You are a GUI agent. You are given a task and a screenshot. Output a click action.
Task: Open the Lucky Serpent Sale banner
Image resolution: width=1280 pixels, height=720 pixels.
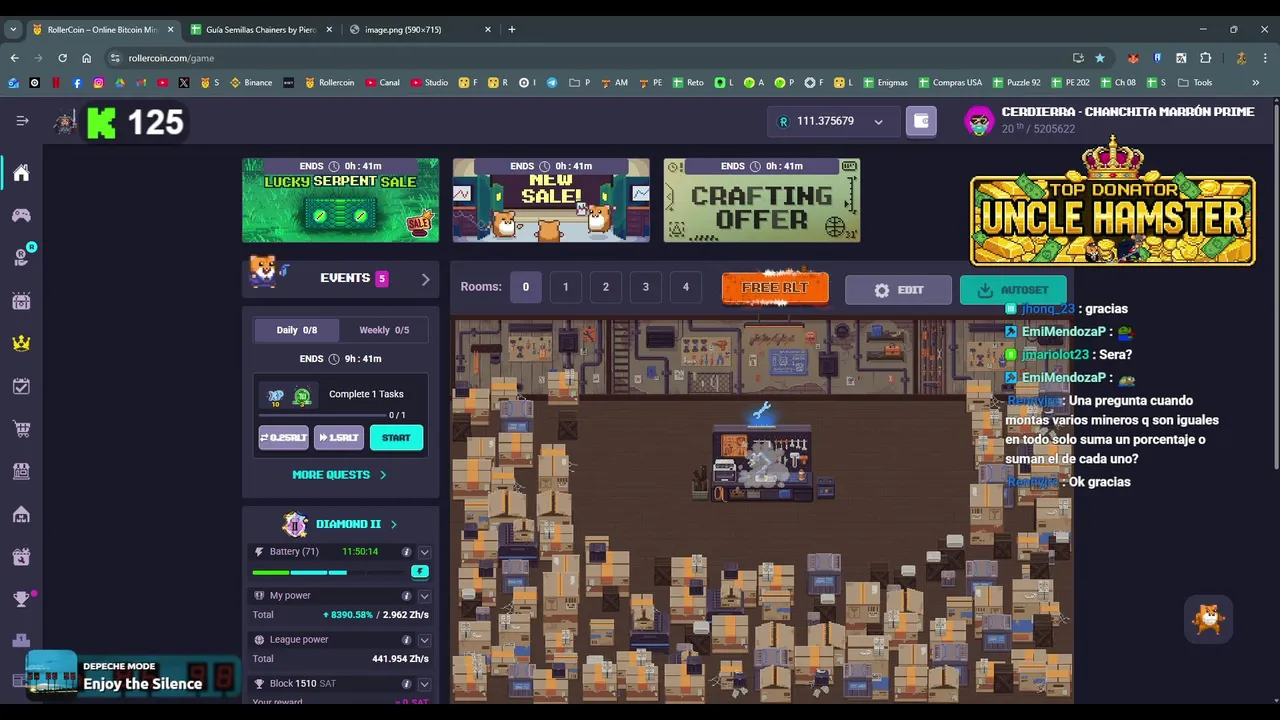340,200
